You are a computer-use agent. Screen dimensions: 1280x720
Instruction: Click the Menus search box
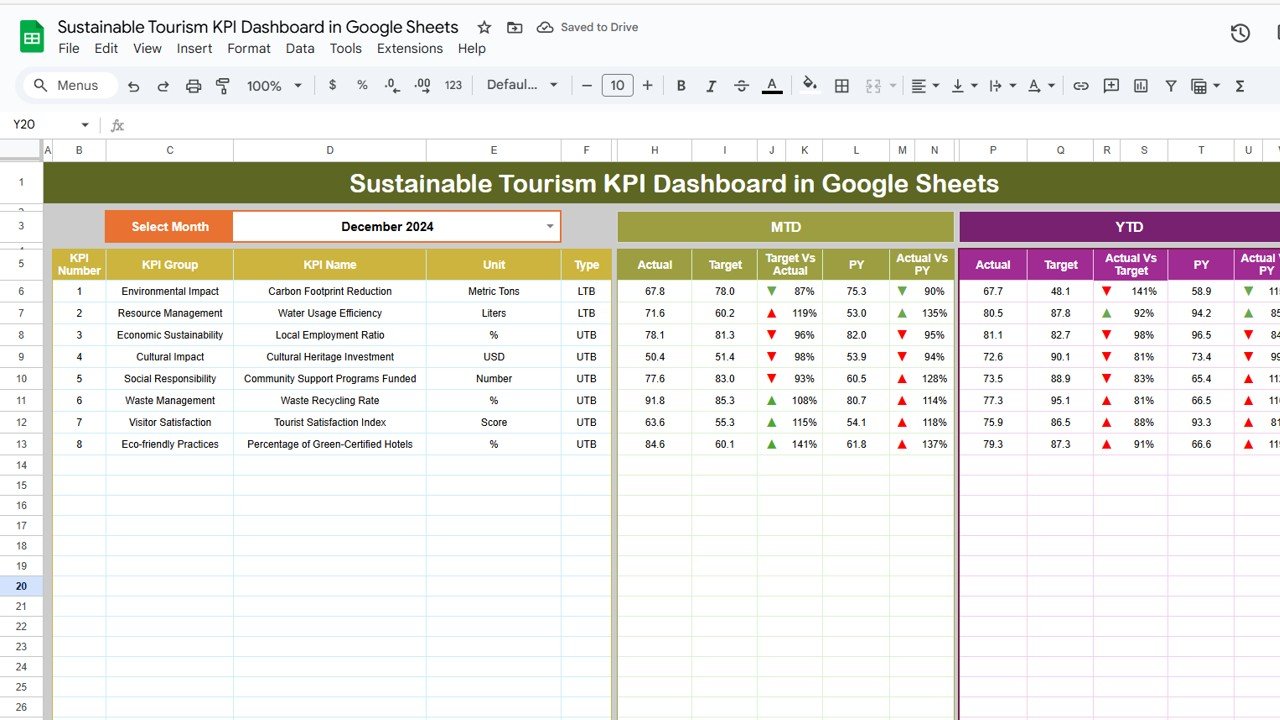(x=70, y=86)
